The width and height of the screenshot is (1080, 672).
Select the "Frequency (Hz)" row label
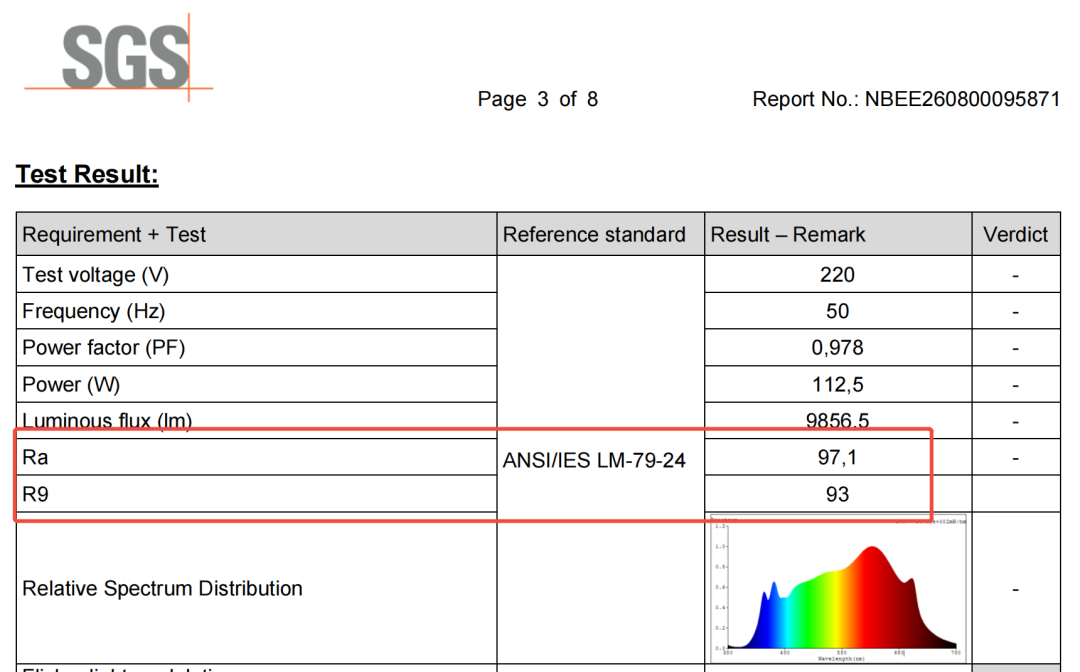[x=94, y=311]
